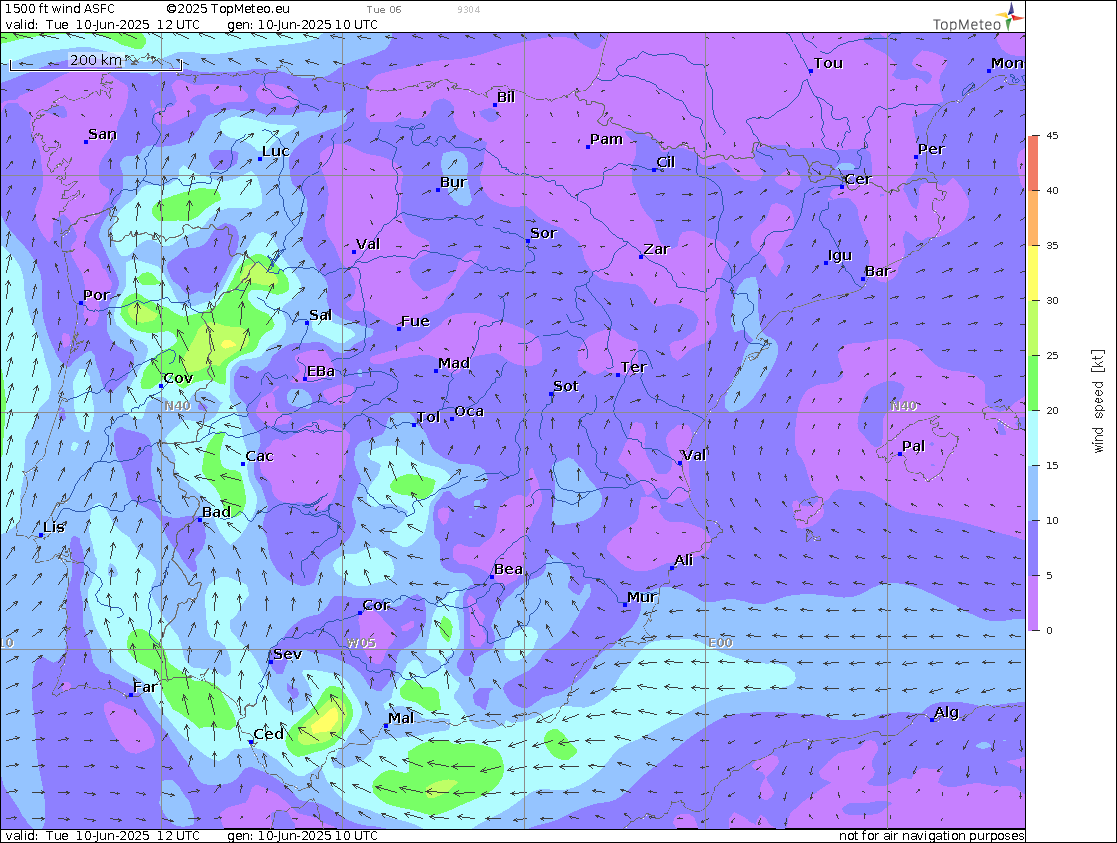Click the TopMeteo compass logo
This screenshot has height=843, width=1117.
(x=1012, y=16)
